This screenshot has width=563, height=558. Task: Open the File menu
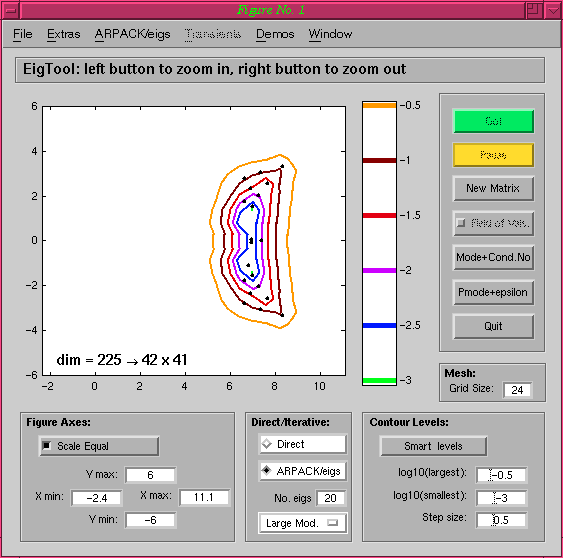coord(23,34)
